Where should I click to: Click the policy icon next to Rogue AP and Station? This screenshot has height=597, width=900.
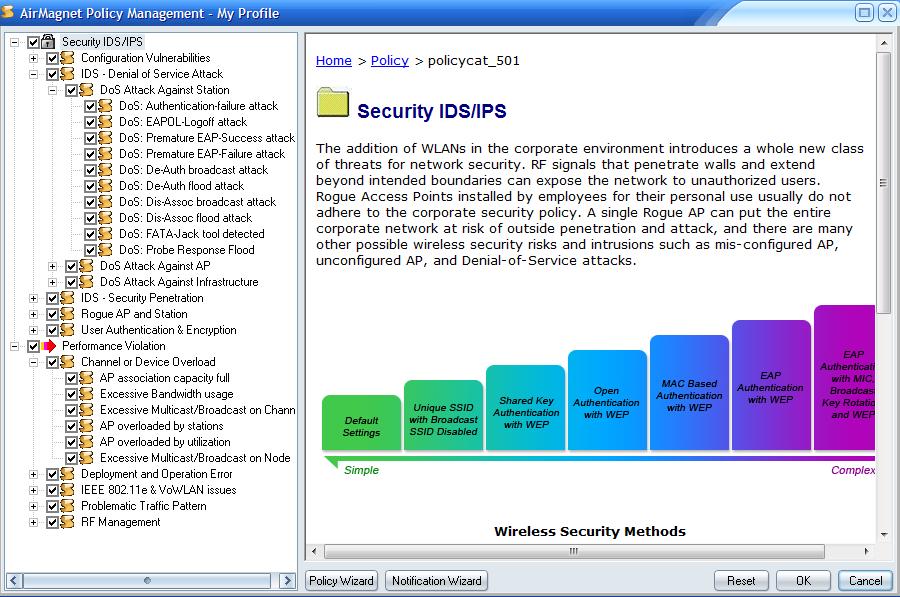click(x=67, y=314)
